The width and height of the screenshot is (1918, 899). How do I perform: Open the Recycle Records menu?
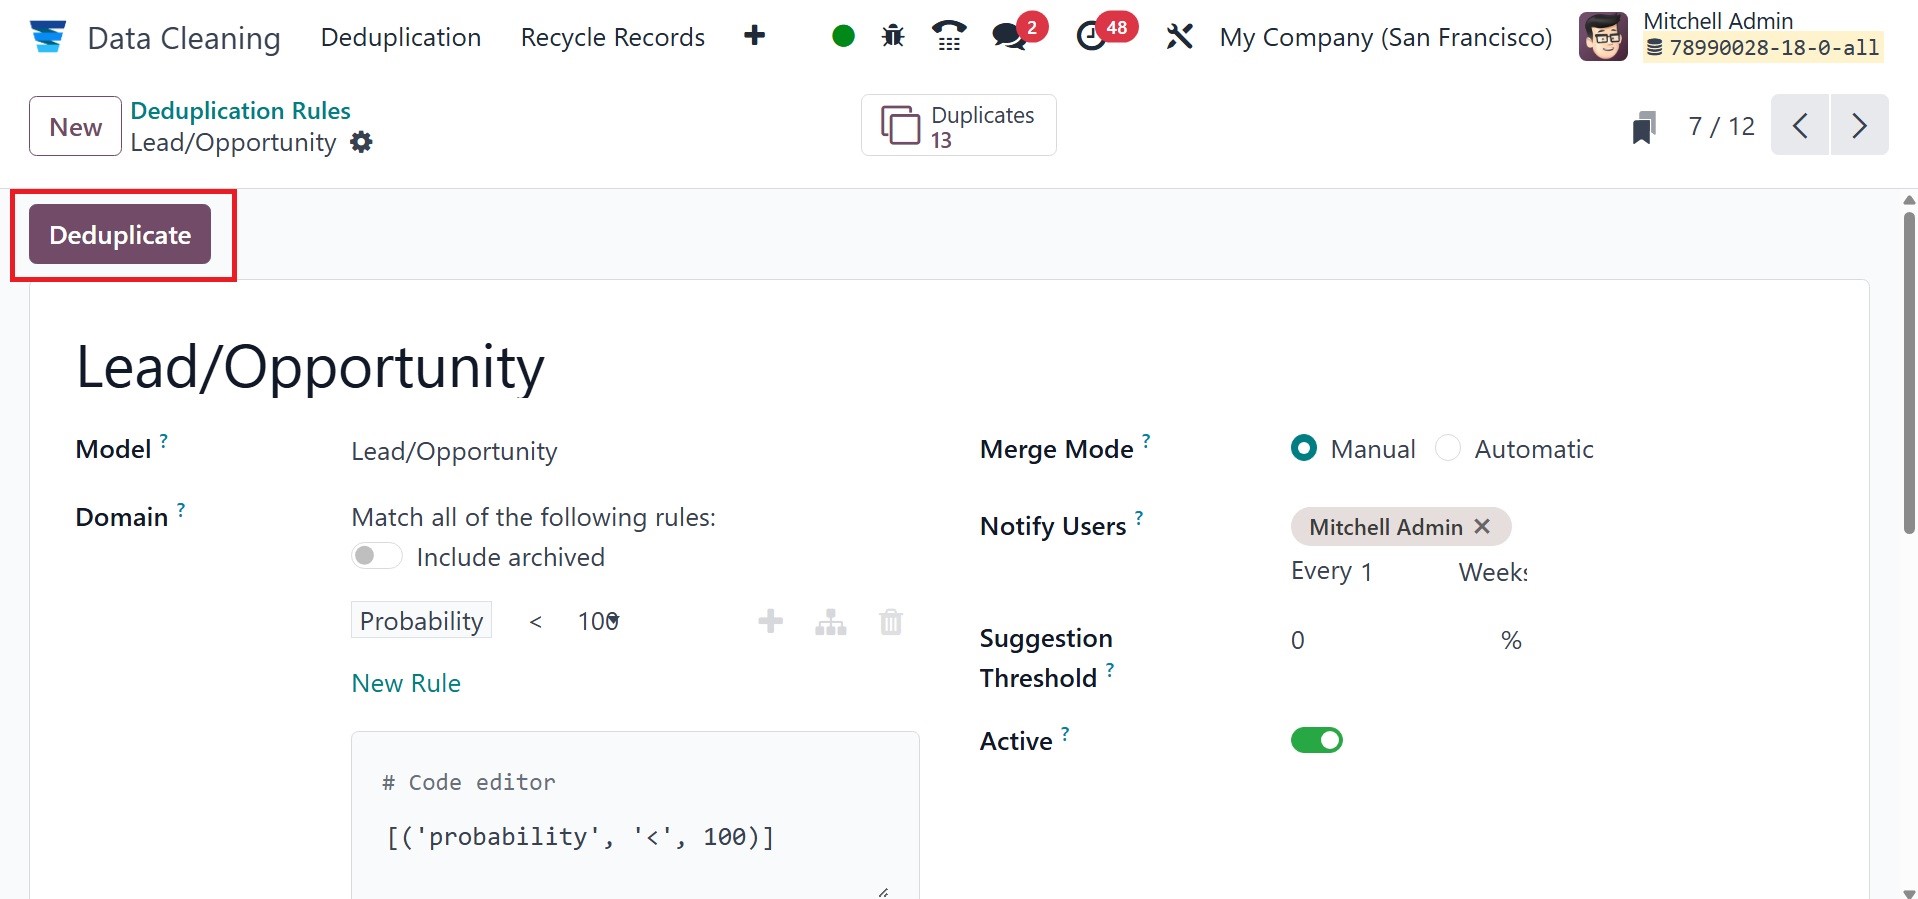(x=612, y=37)
